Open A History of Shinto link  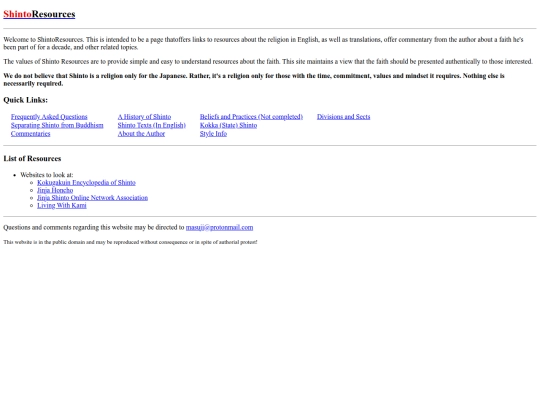[x=144, y=117]
